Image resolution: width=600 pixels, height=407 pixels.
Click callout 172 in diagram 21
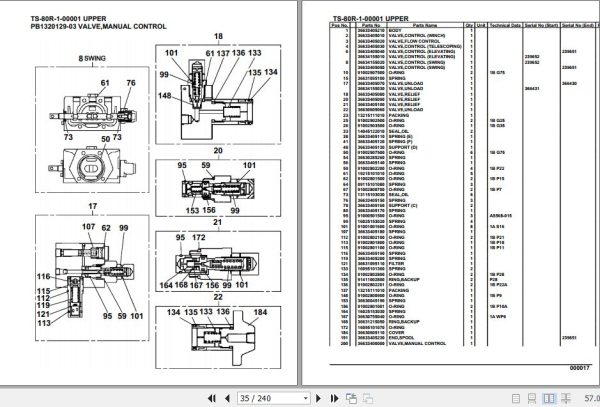click(x=199, y=238)
